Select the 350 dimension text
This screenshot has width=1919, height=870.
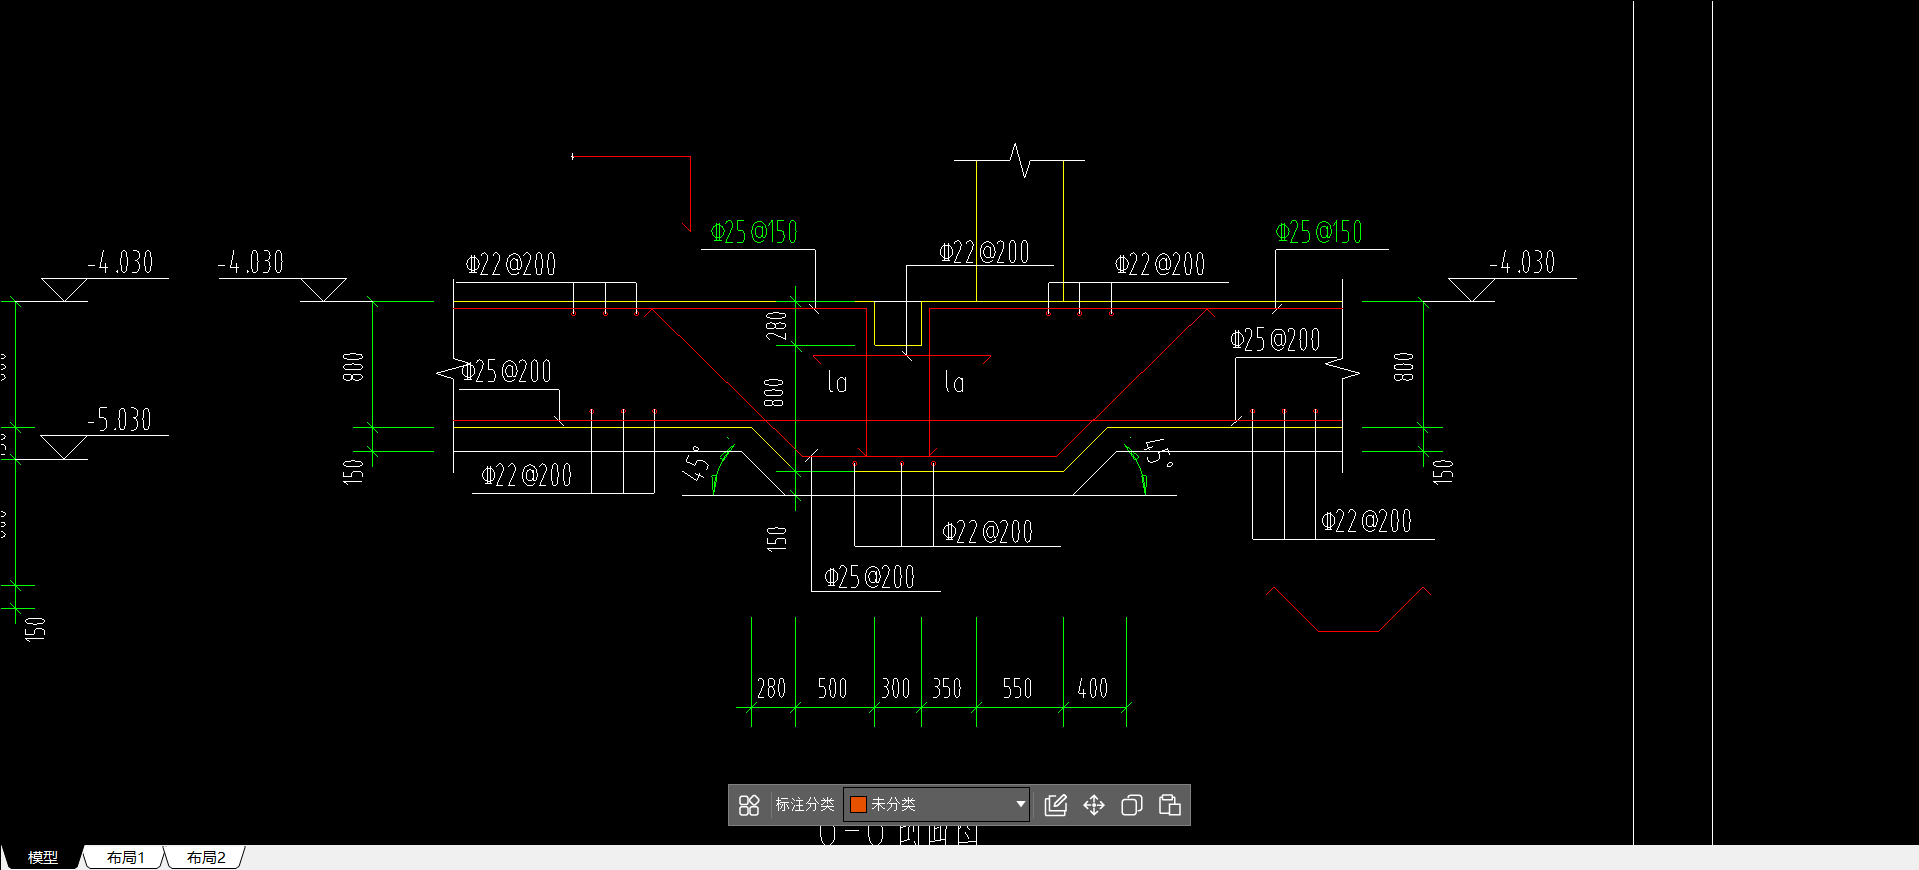click(947, 688)
